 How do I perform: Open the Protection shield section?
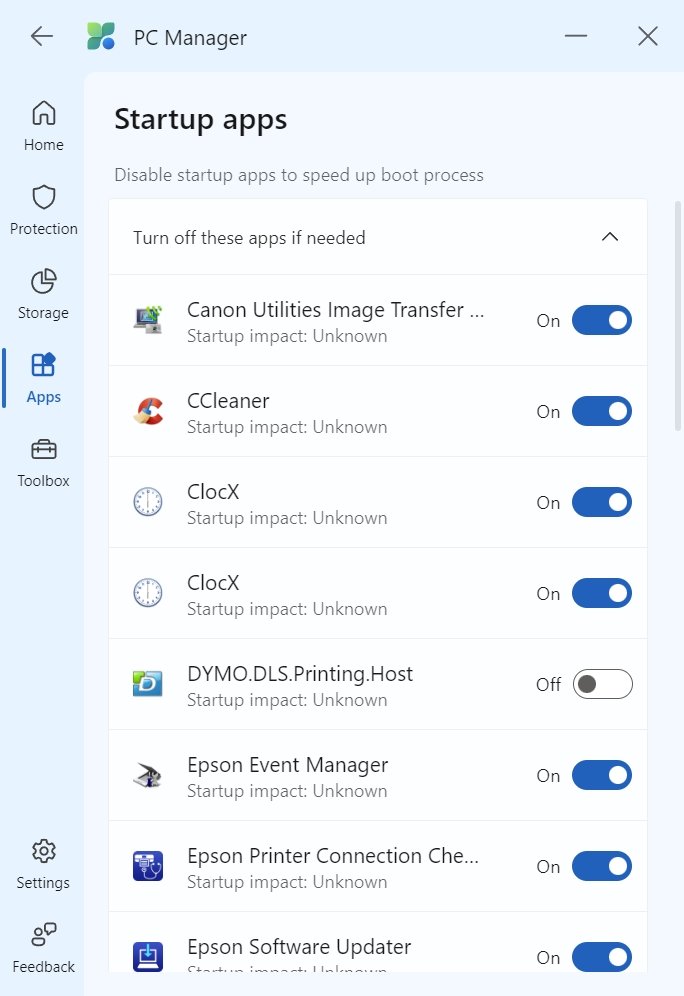(44, 209)
